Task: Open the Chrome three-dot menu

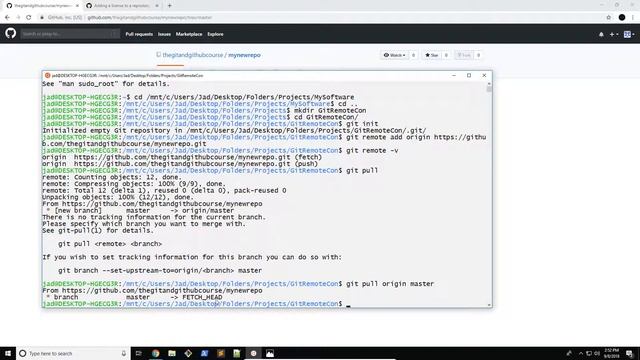Action: coord(633,18)
